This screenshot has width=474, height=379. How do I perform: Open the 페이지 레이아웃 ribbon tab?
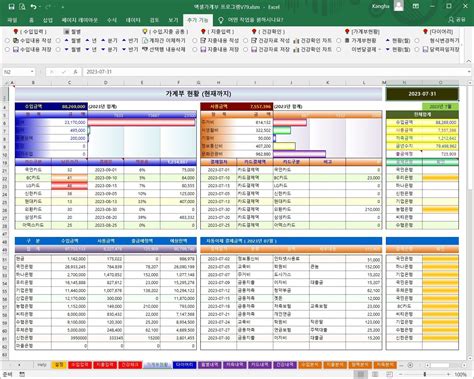pos(80,20)
